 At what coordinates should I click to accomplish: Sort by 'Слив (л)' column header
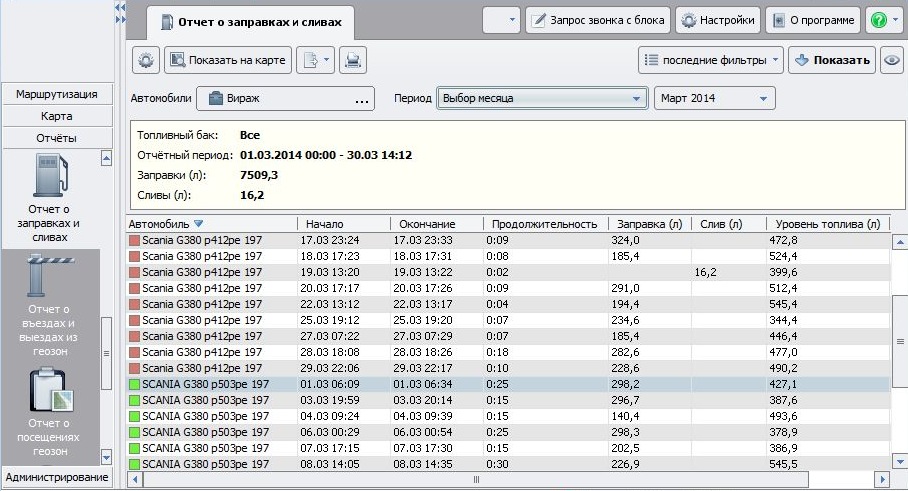728,224
